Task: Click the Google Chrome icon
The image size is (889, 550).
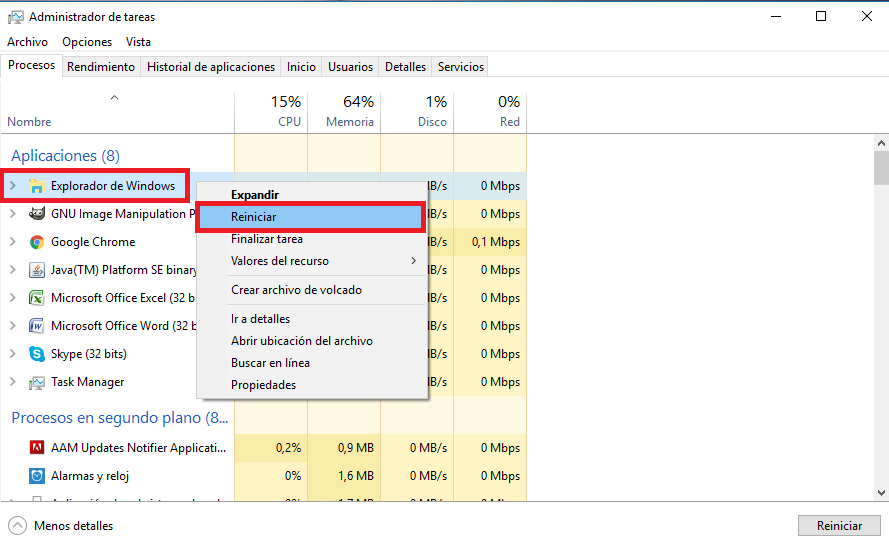Action: [x=37, y=242]
